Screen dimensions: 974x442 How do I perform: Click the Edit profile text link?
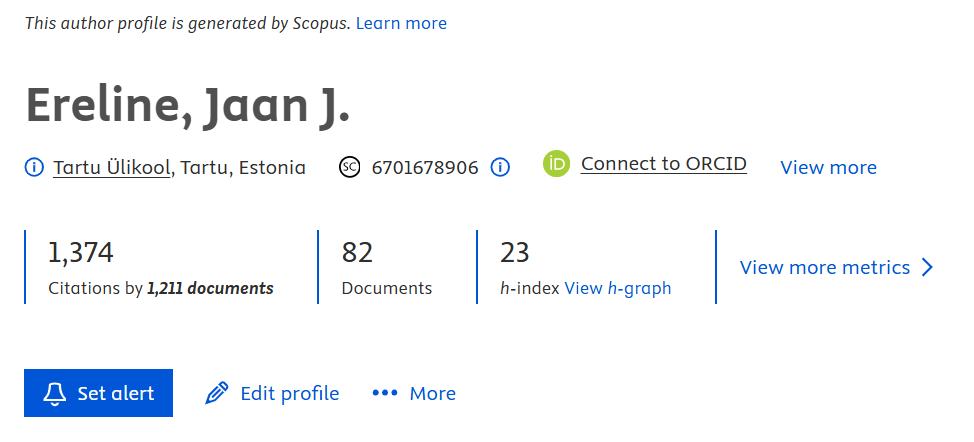pyautogui.click(x=289, y=393)
